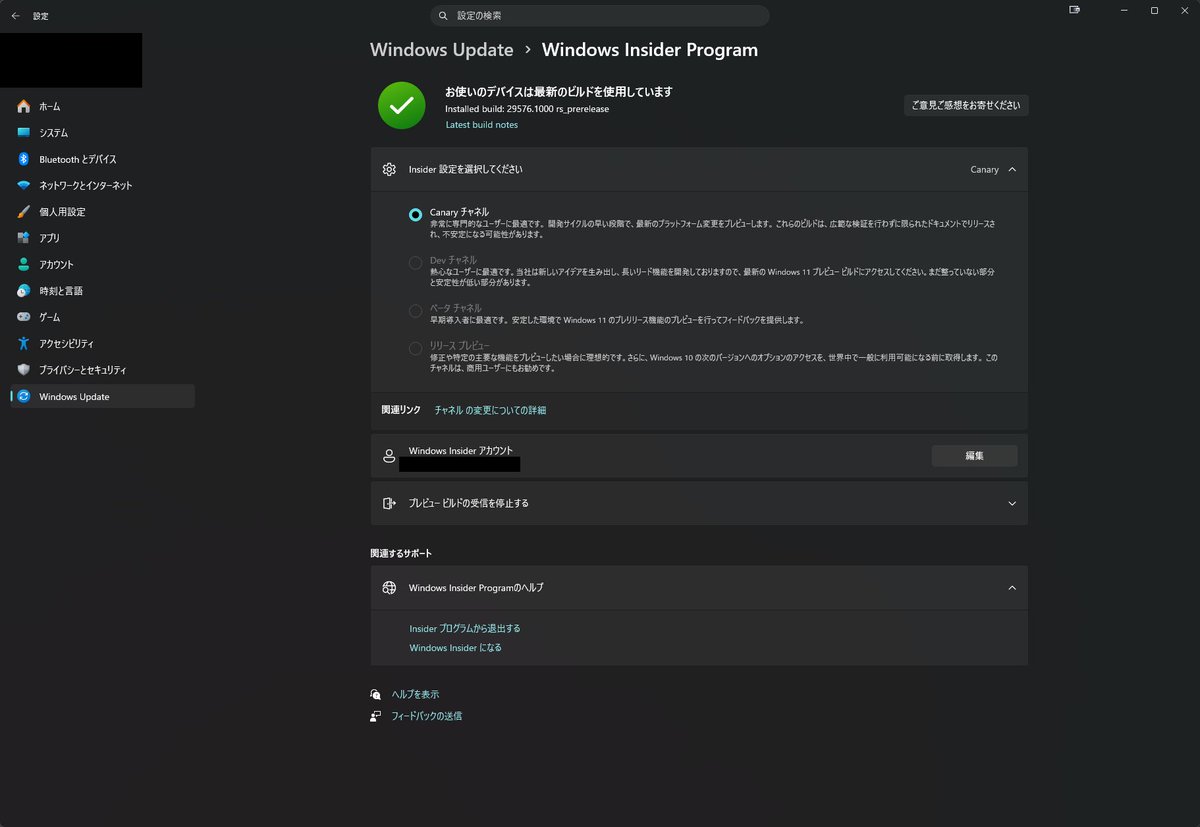
Task: Open プライバシーとセキュリティ page
Action: click(x=102, y=370)
